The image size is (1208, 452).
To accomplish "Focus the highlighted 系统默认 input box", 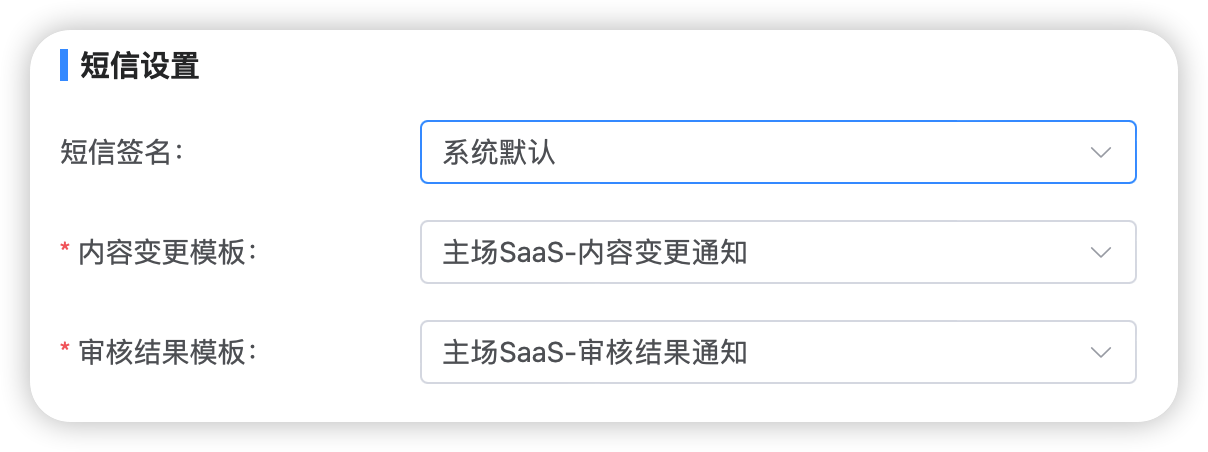I will coord(778,152).
